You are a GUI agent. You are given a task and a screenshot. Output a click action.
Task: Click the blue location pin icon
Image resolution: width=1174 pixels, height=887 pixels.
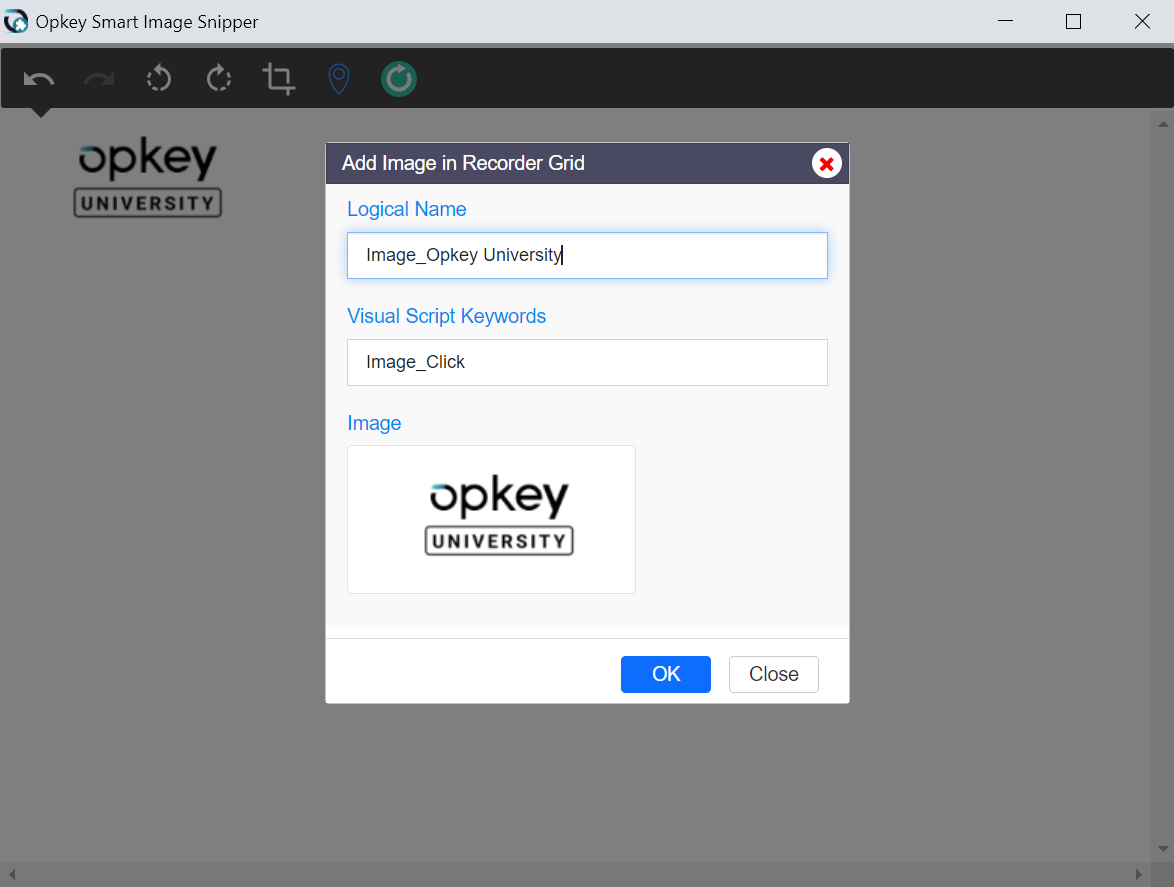339,79
